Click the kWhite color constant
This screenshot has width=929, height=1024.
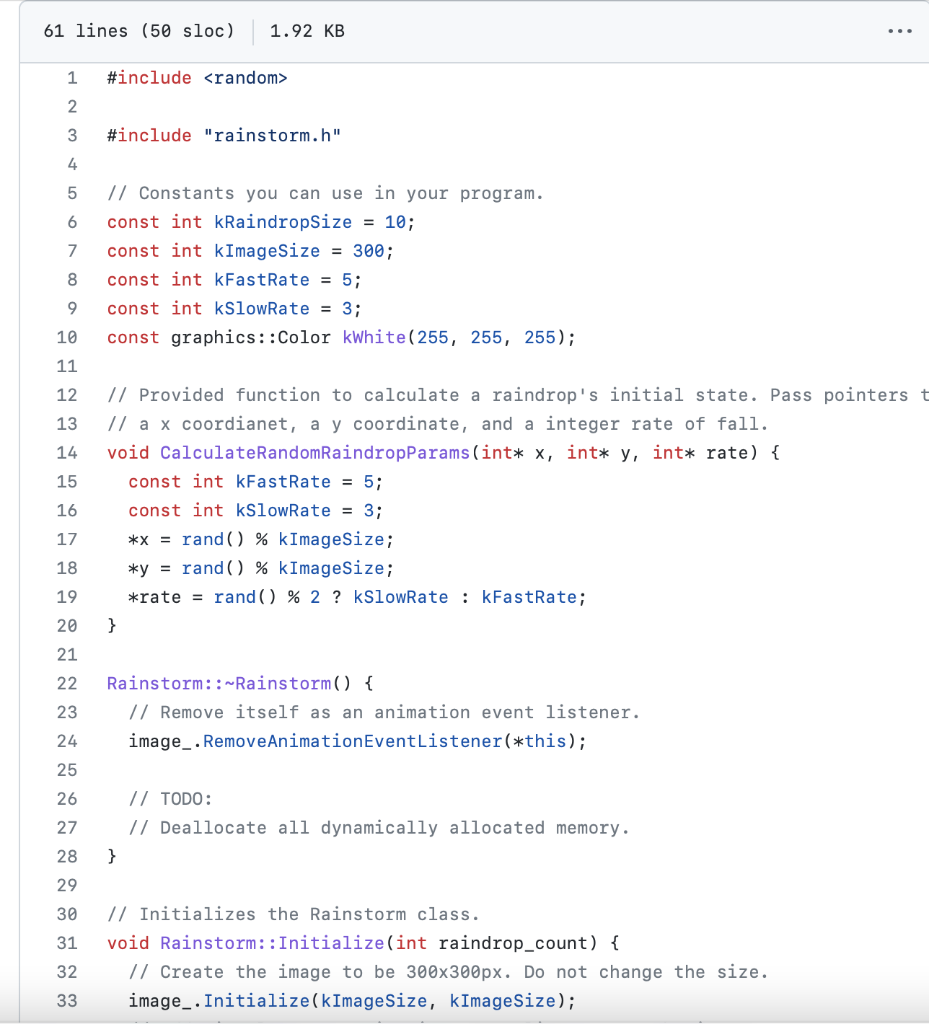(374, 337)
